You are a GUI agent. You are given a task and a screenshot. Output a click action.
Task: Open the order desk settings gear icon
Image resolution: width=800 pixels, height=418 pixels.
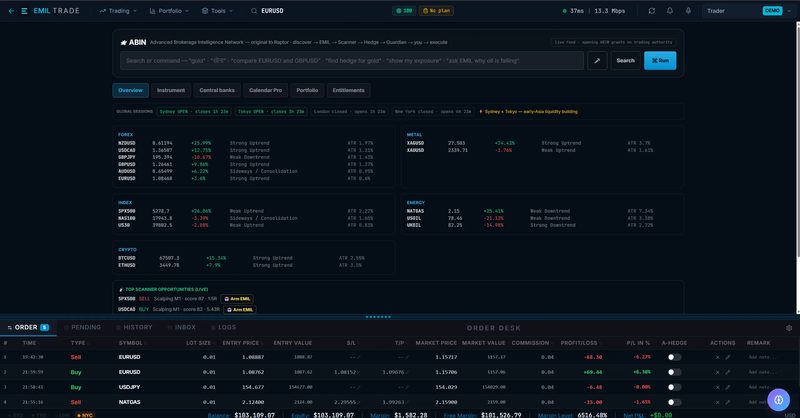789,328
